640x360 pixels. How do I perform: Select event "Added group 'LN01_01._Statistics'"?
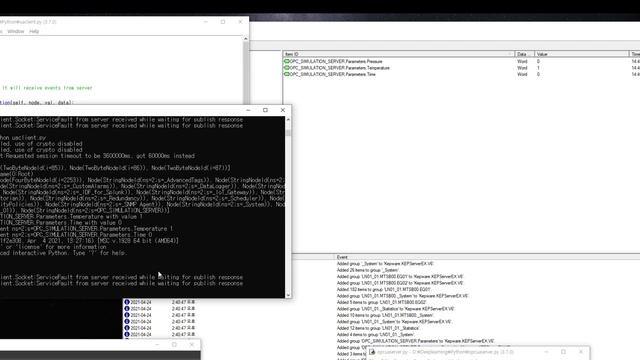396,309
